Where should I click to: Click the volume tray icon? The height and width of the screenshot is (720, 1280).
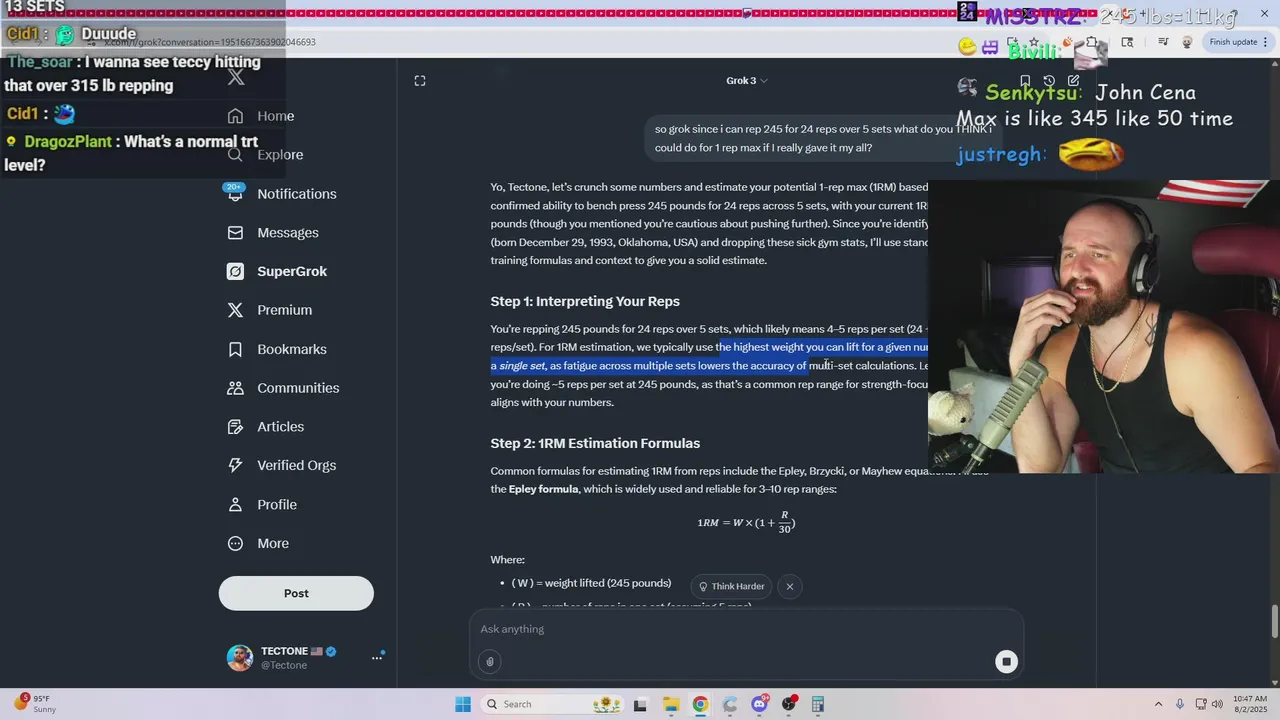[1216, 704]
